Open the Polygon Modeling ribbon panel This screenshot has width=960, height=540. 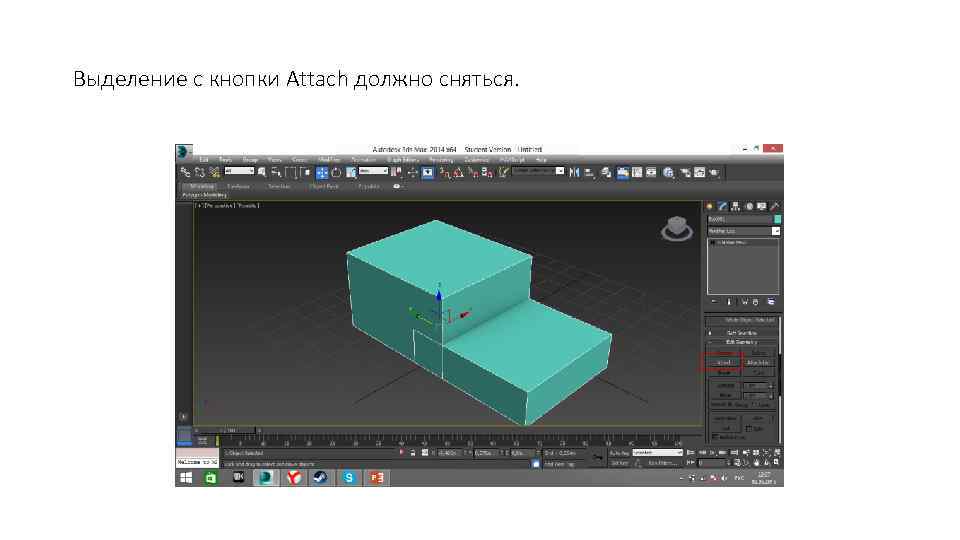(x=204, y=195)
